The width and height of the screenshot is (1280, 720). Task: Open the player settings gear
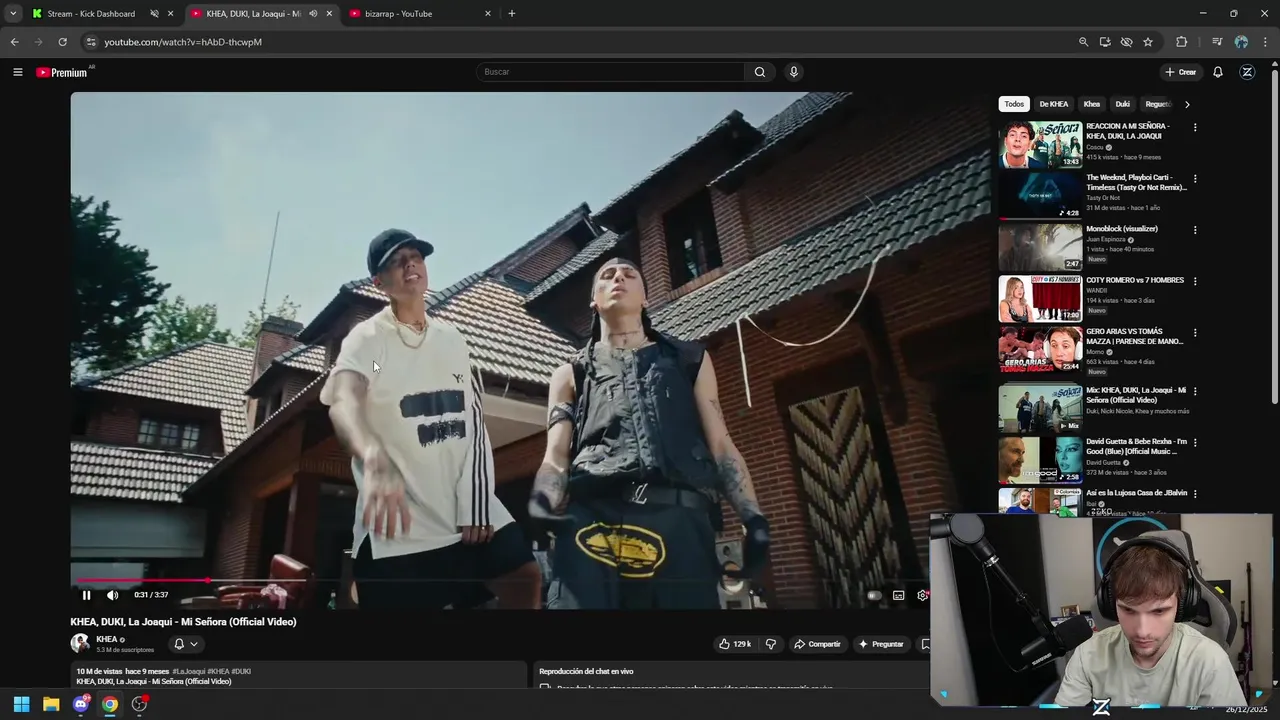coord(922,595)
